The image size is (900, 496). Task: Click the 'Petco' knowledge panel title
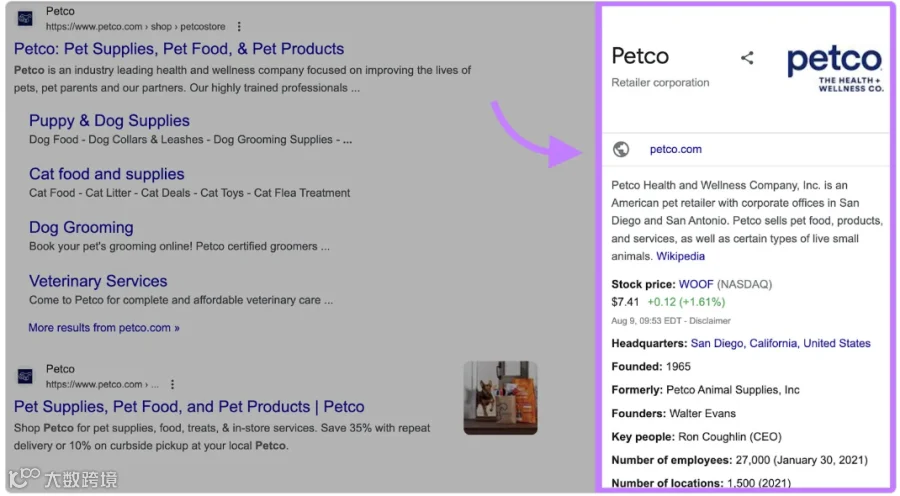640,56
